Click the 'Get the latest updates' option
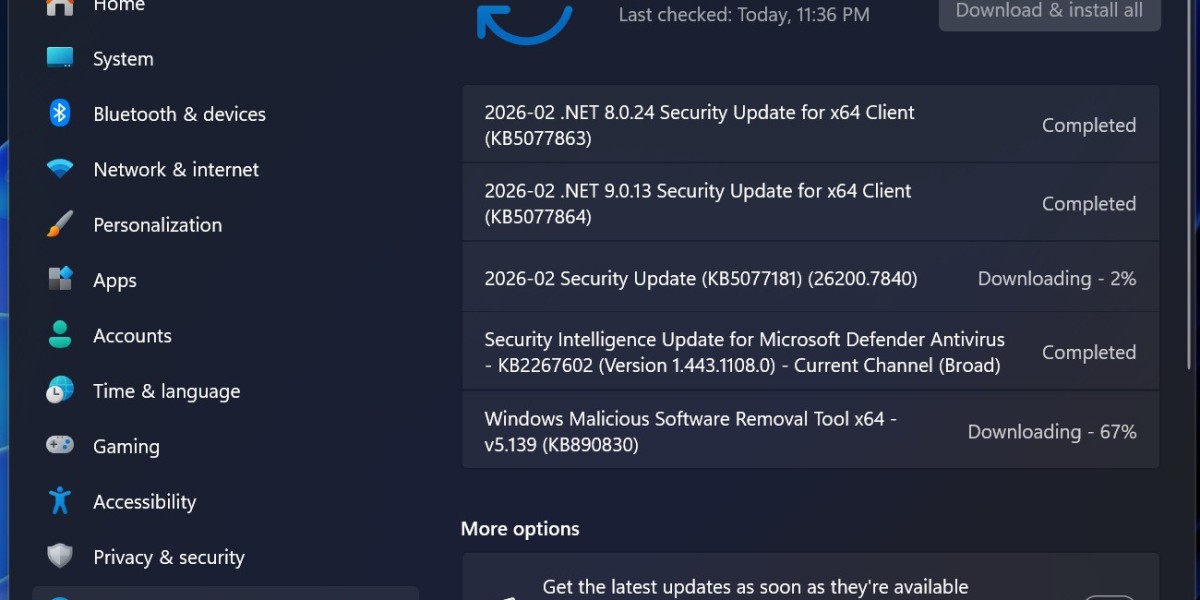 [755, 587]
